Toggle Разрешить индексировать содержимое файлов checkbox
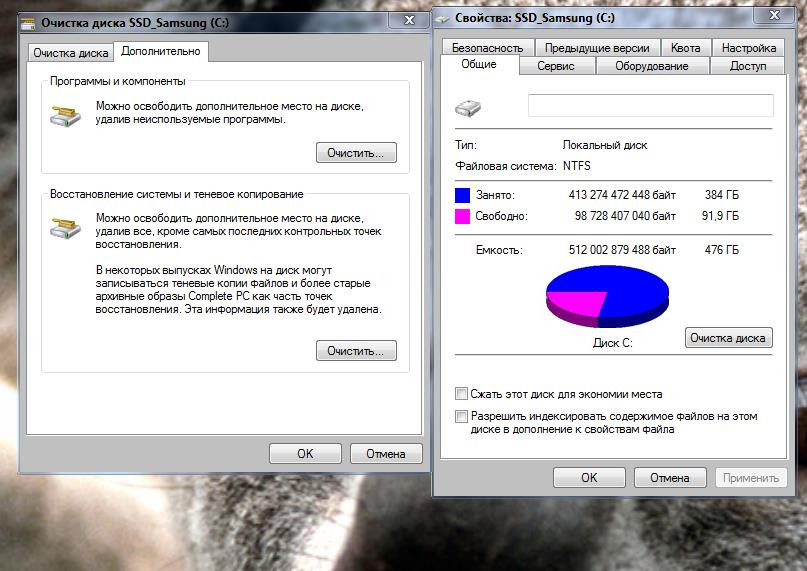 coord(461,416)
